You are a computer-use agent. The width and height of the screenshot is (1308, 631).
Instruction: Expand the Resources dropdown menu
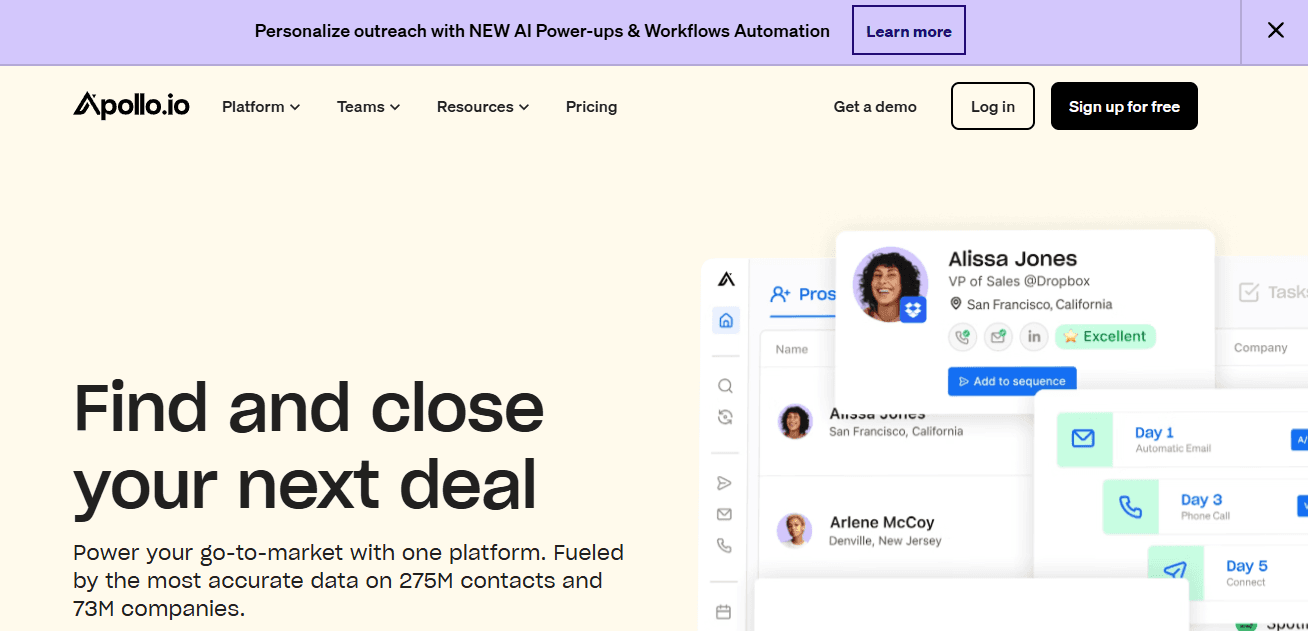click(x=482, y=106)
